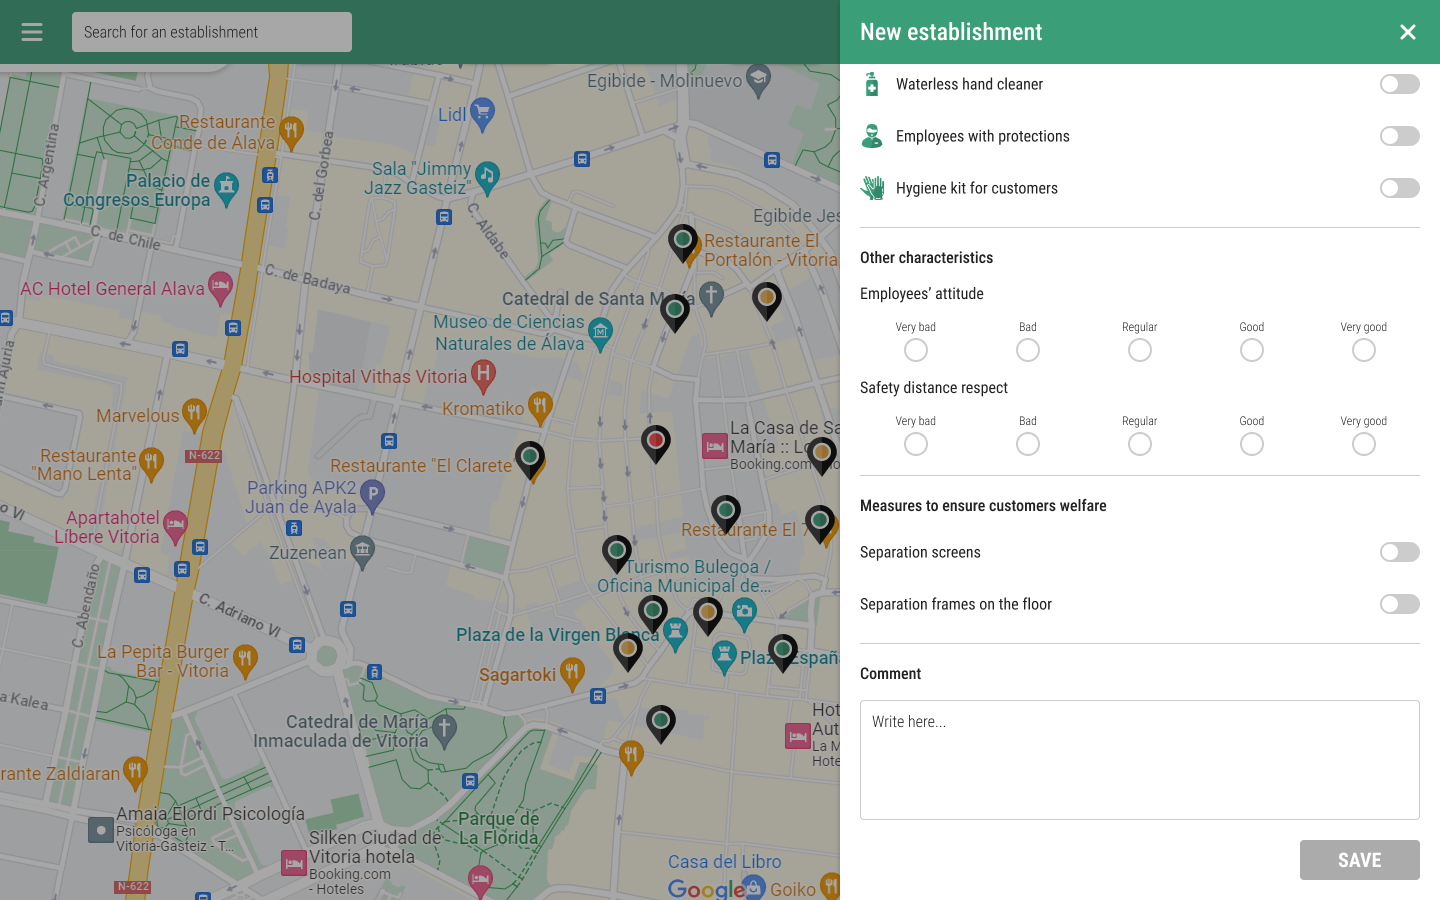Click the Sagartoki restaurant marker
The width and height of the screenshot is (1440, 900).
click(572, 674)
